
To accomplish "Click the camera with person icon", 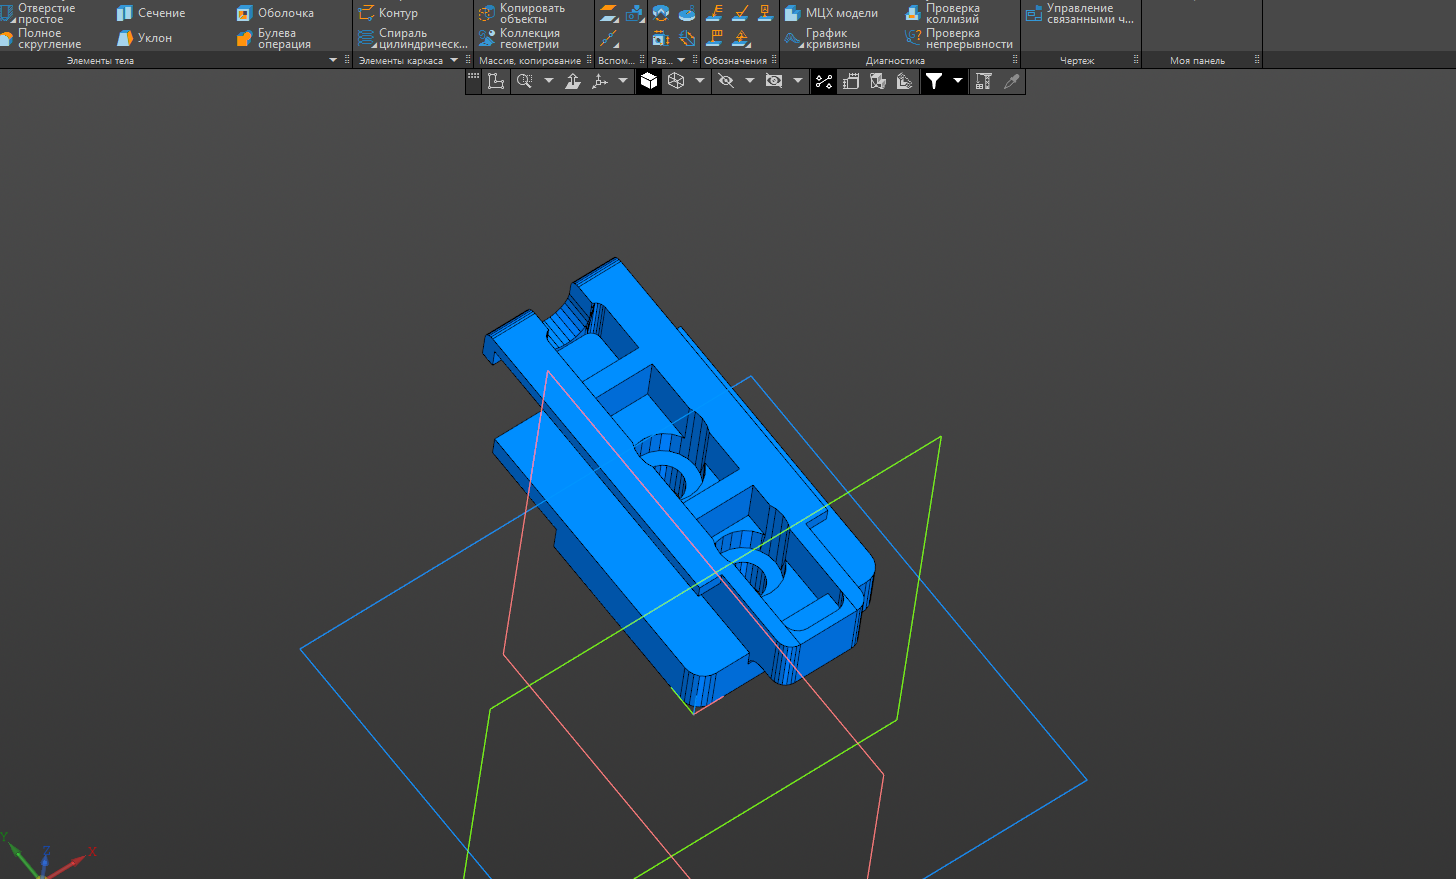I will (x=634, y=13).
